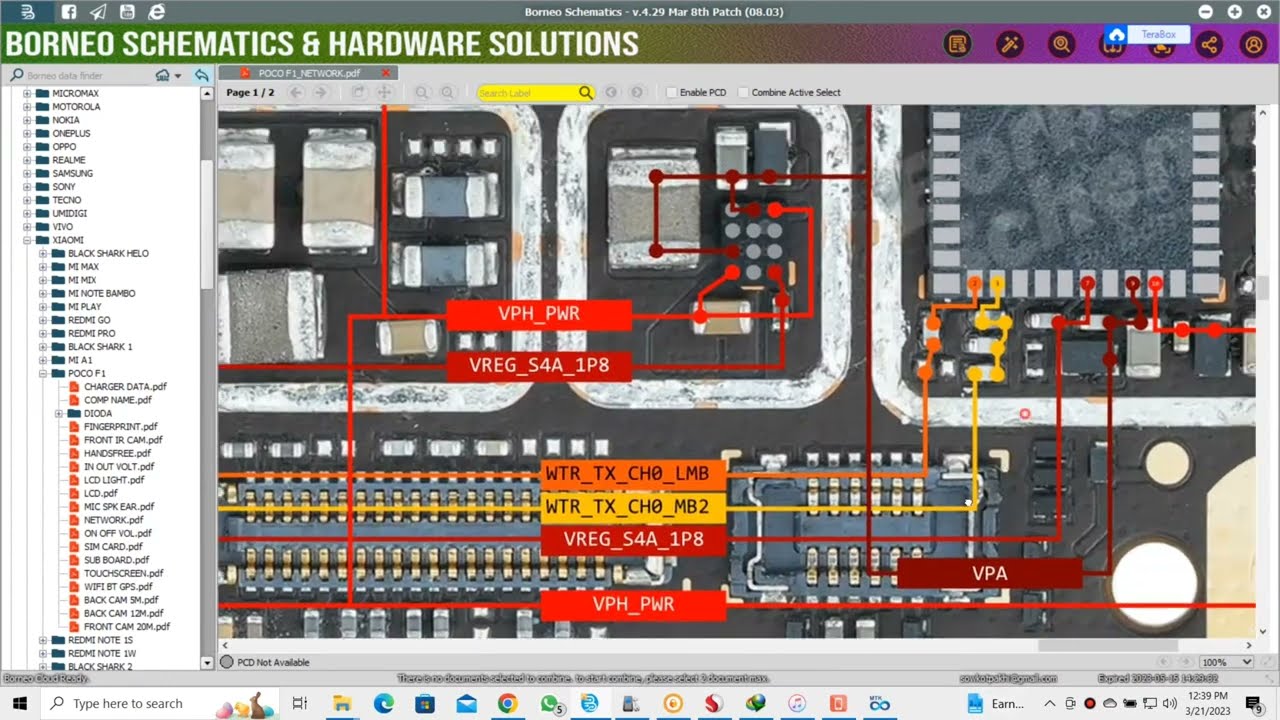This screenshot has width=1280, height=720.
Task: Collapse the POCO F1 folder
Action: 43,373
